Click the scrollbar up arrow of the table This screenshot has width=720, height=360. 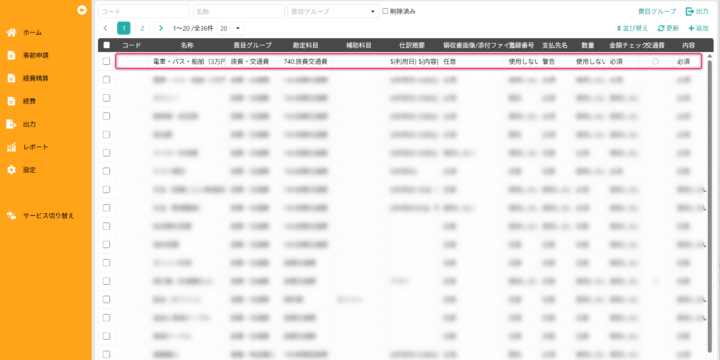point(710,56)
